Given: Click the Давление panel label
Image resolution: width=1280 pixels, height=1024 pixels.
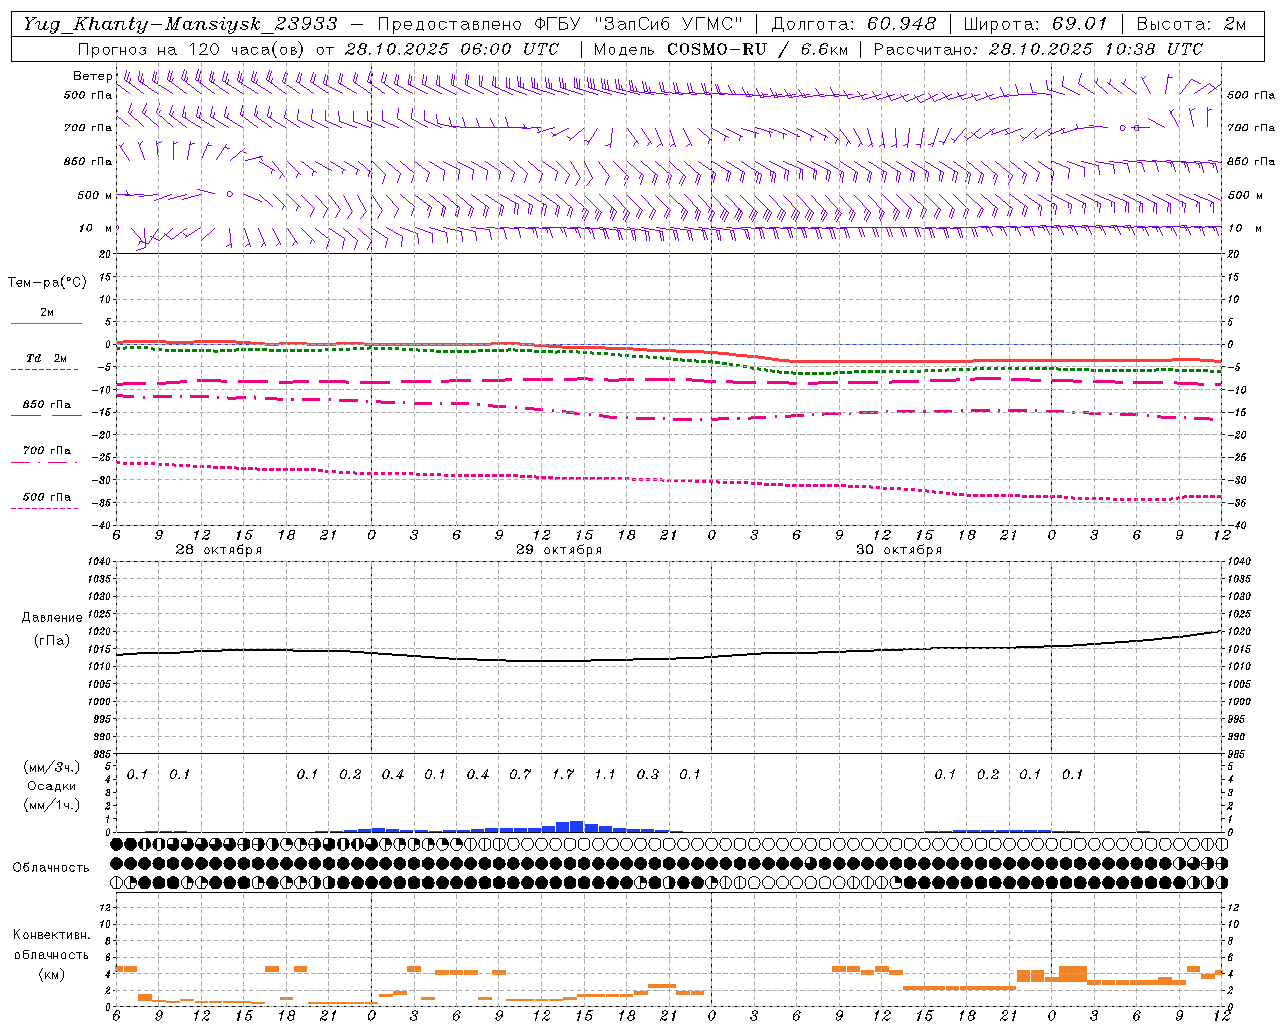Looking at the screenshot, I should point(52,618).
